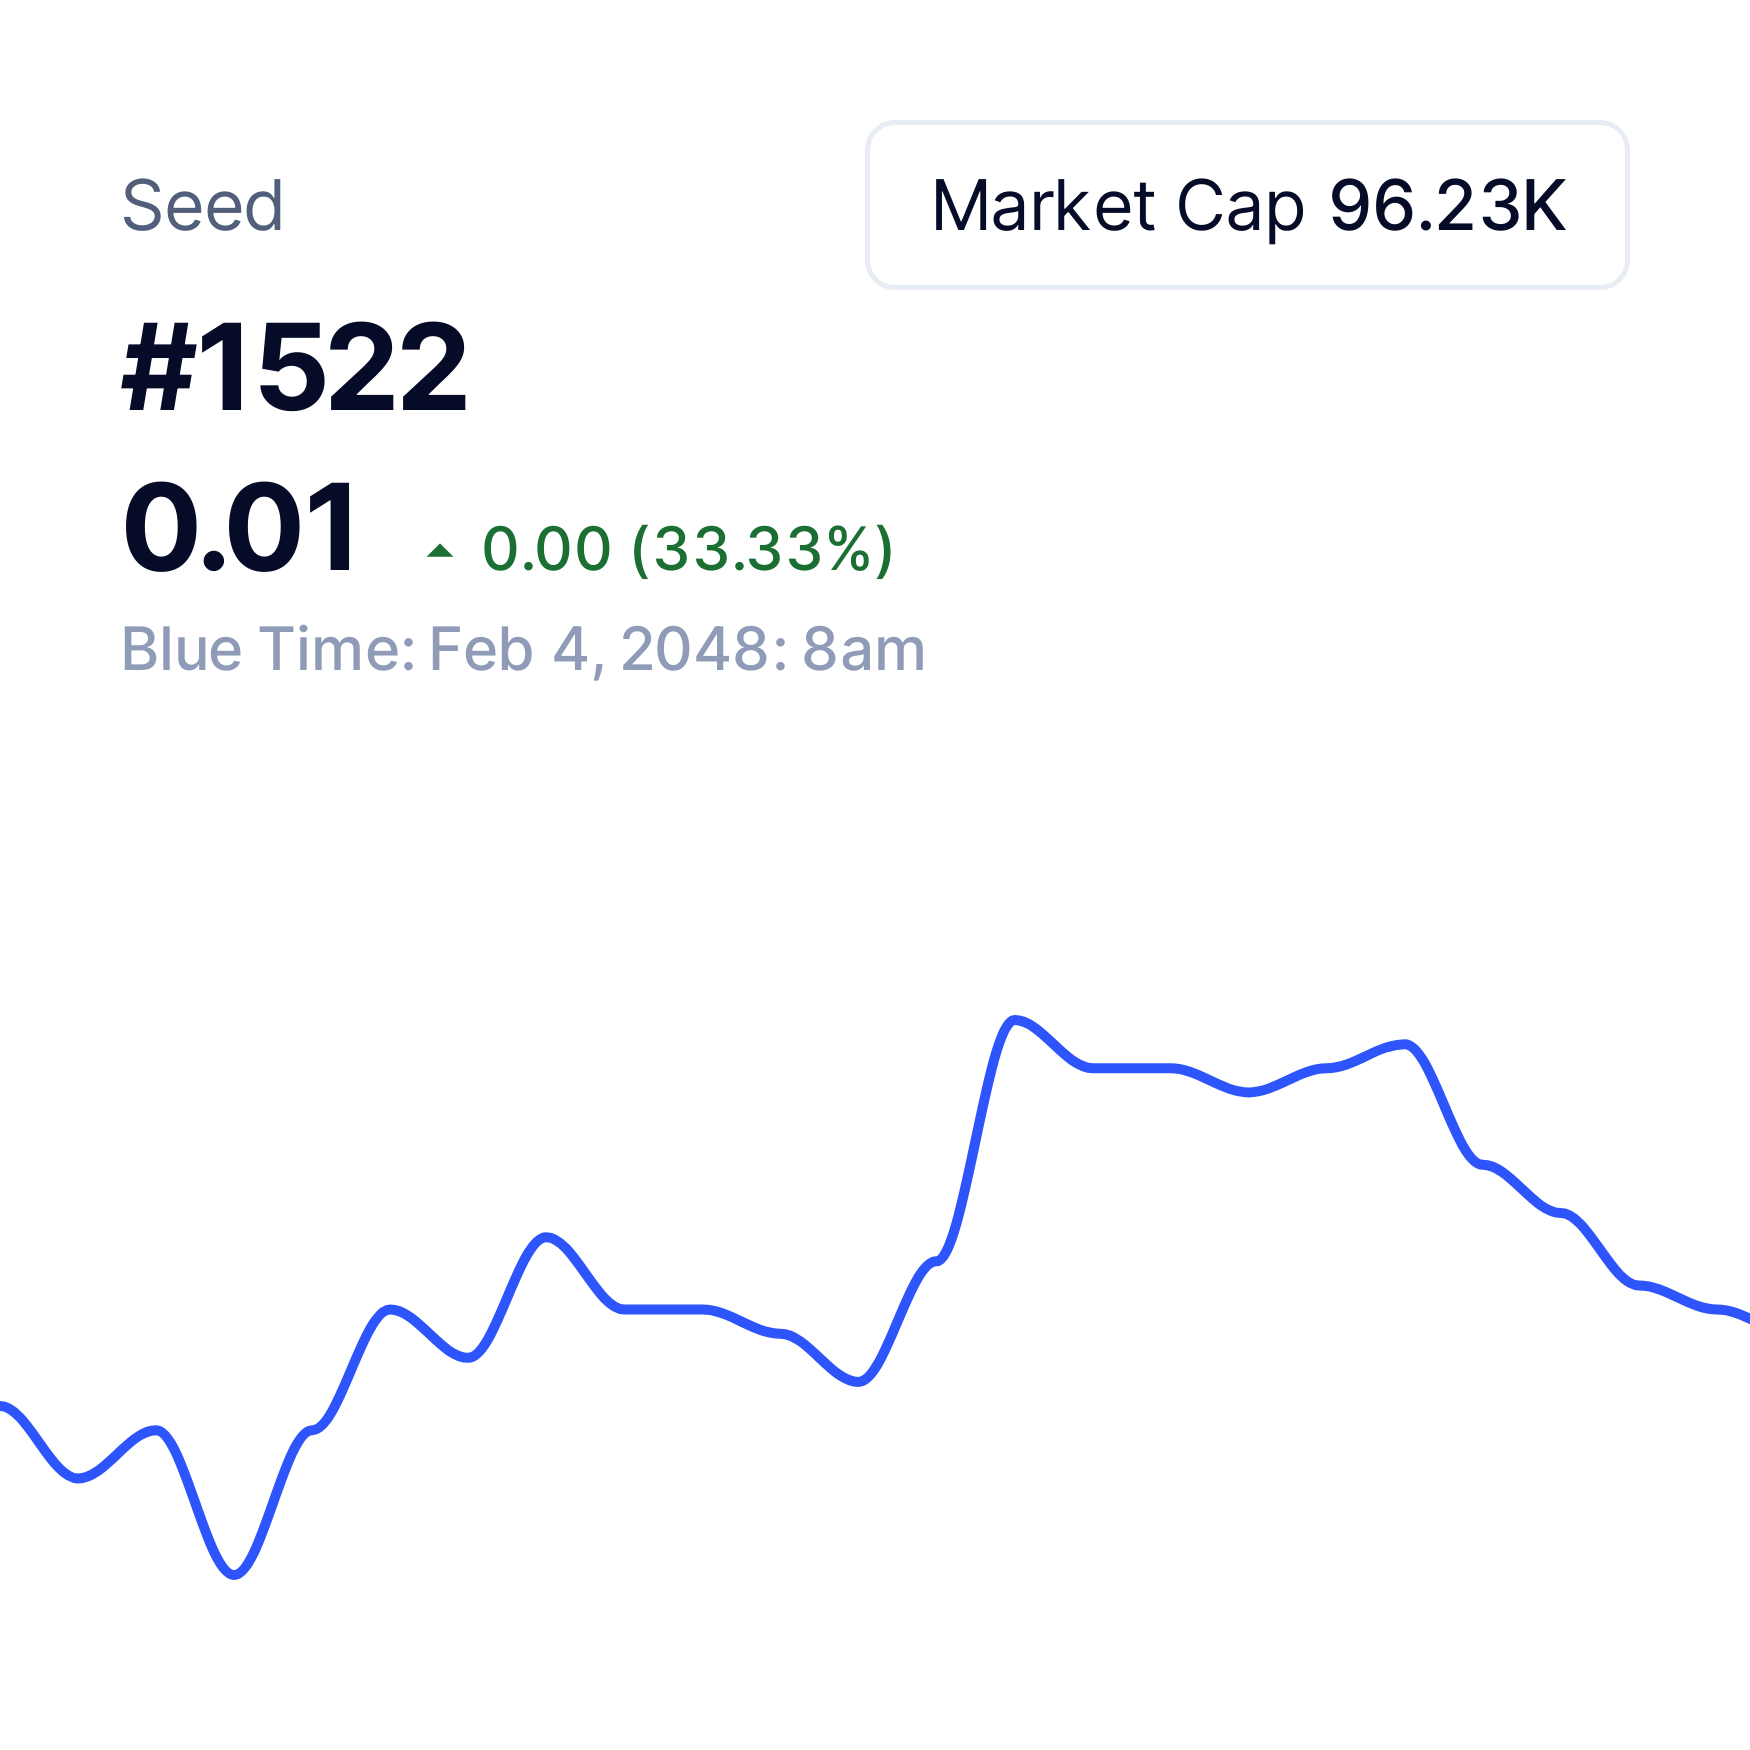Screen dimensions: 1750x1750
Task: Click the lowest dip of the chart line
Action: [234, 1575]
